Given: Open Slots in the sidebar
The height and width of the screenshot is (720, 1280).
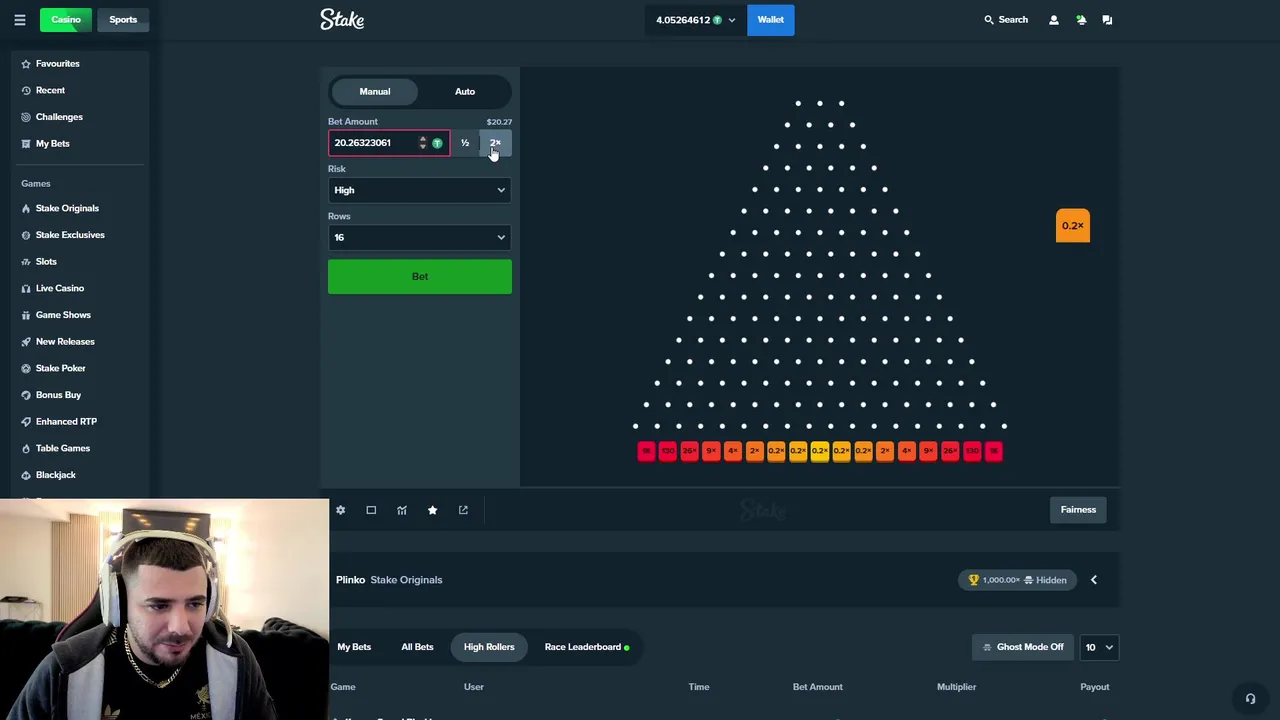Looking at the screenshot, I should coord(46,261).
